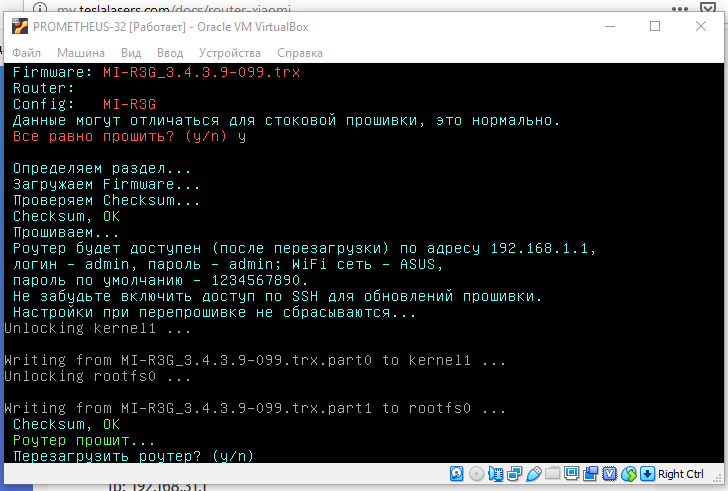Click the mouse integration status icon
The width and height of the screenshot is (728, 491).
click(x=629, y=474)
